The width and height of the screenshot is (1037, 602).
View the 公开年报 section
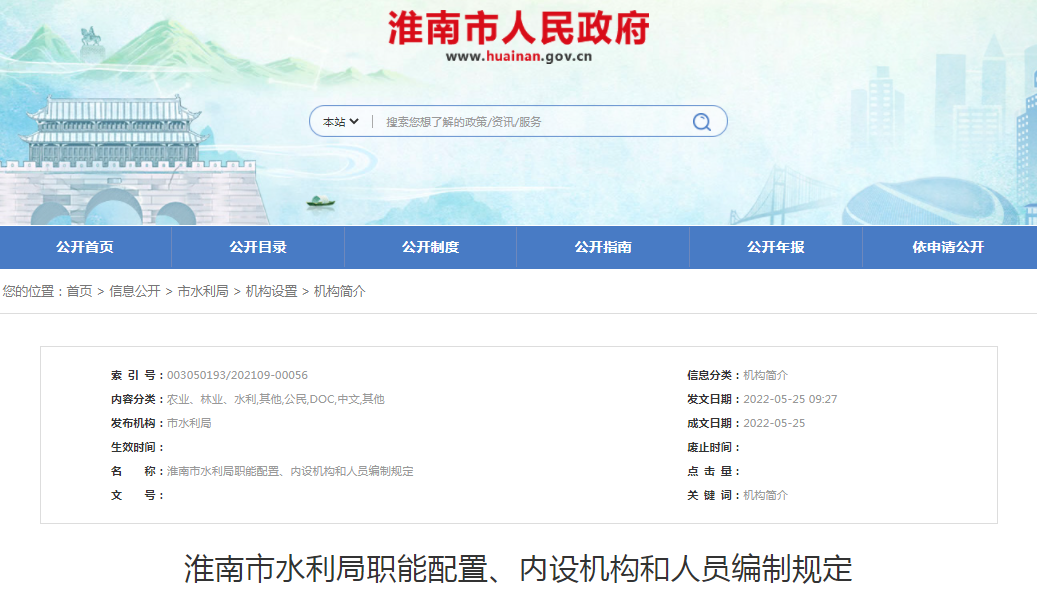tap(775, 247)
